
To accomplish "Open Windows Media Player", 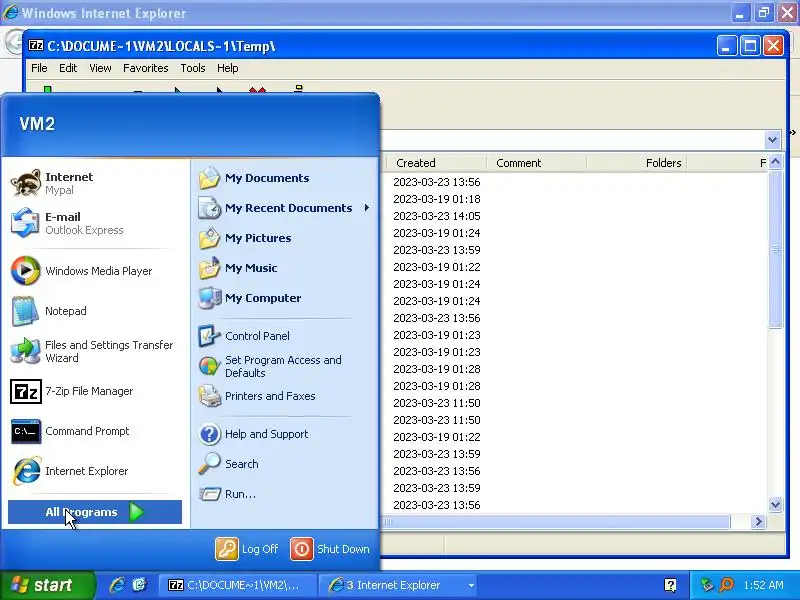I will [x=95, y=271].
